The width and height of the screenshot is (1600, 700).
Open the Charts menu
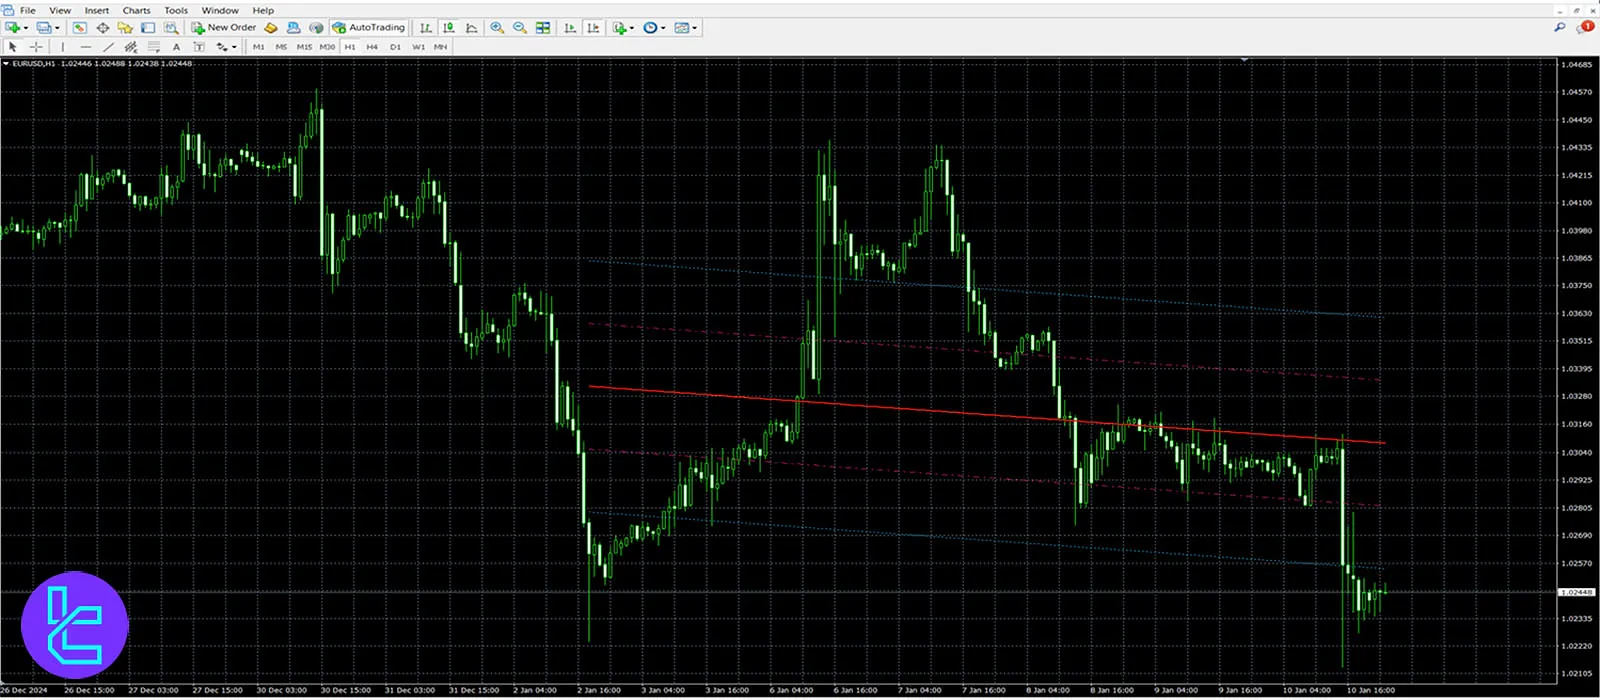pyautogui.click(x=136, y=10)
